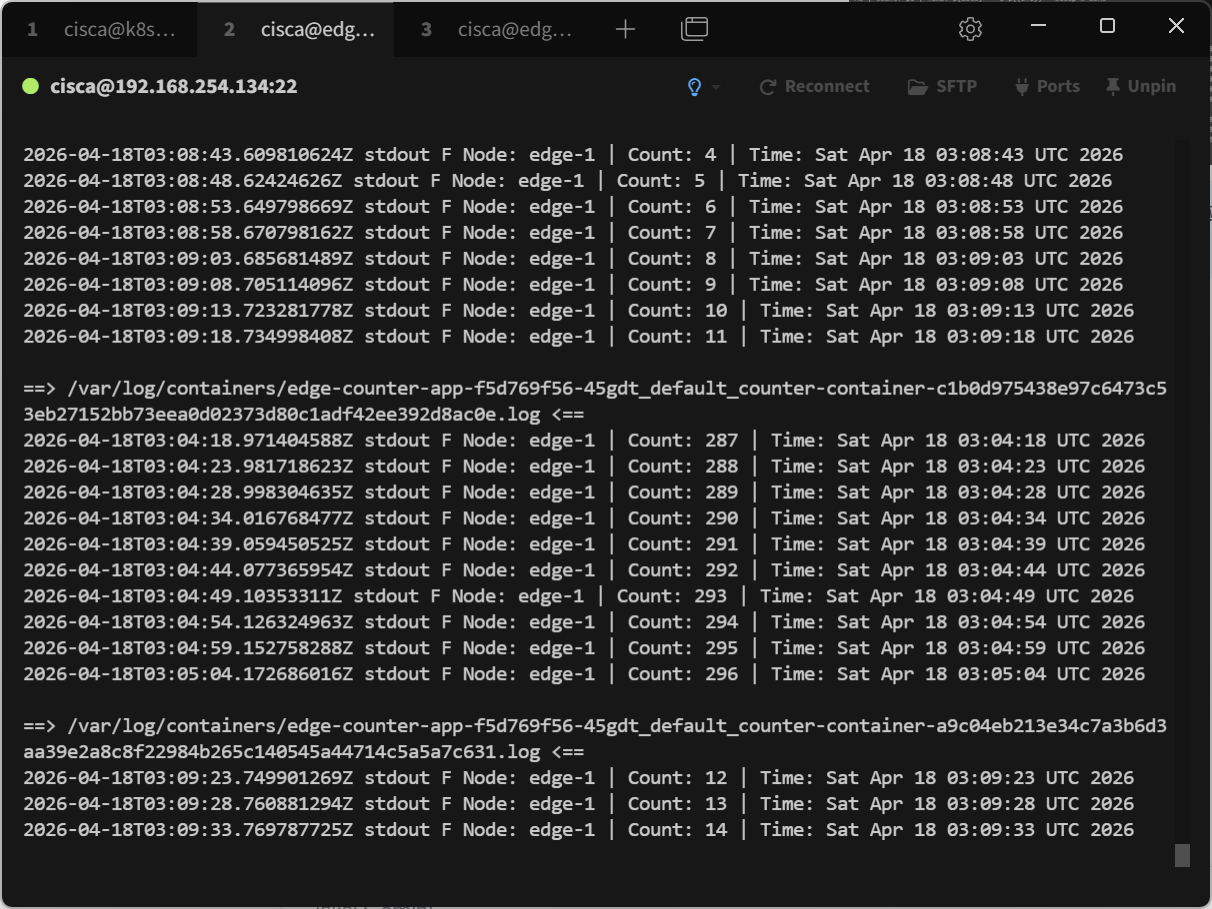
Task: Click the terminal cursor block at bottom right
Action: 1182,855
